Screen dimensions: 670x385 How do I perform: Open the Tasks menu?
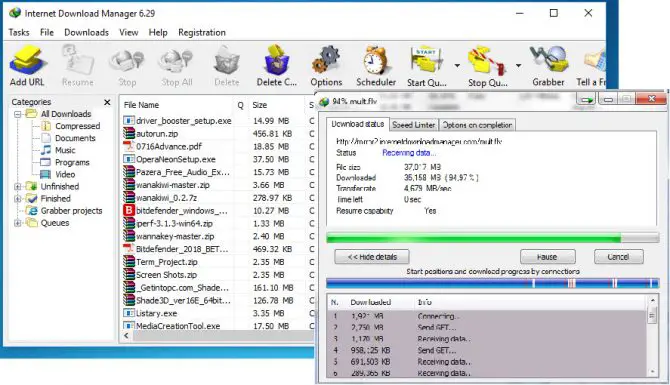tap(19, 32)
